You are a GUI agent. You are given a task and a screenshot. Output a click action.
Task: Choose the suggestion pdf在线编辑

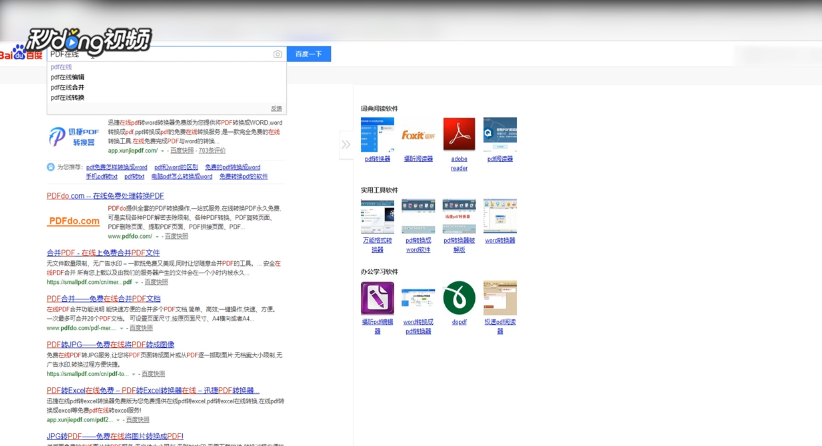point(67,77)
